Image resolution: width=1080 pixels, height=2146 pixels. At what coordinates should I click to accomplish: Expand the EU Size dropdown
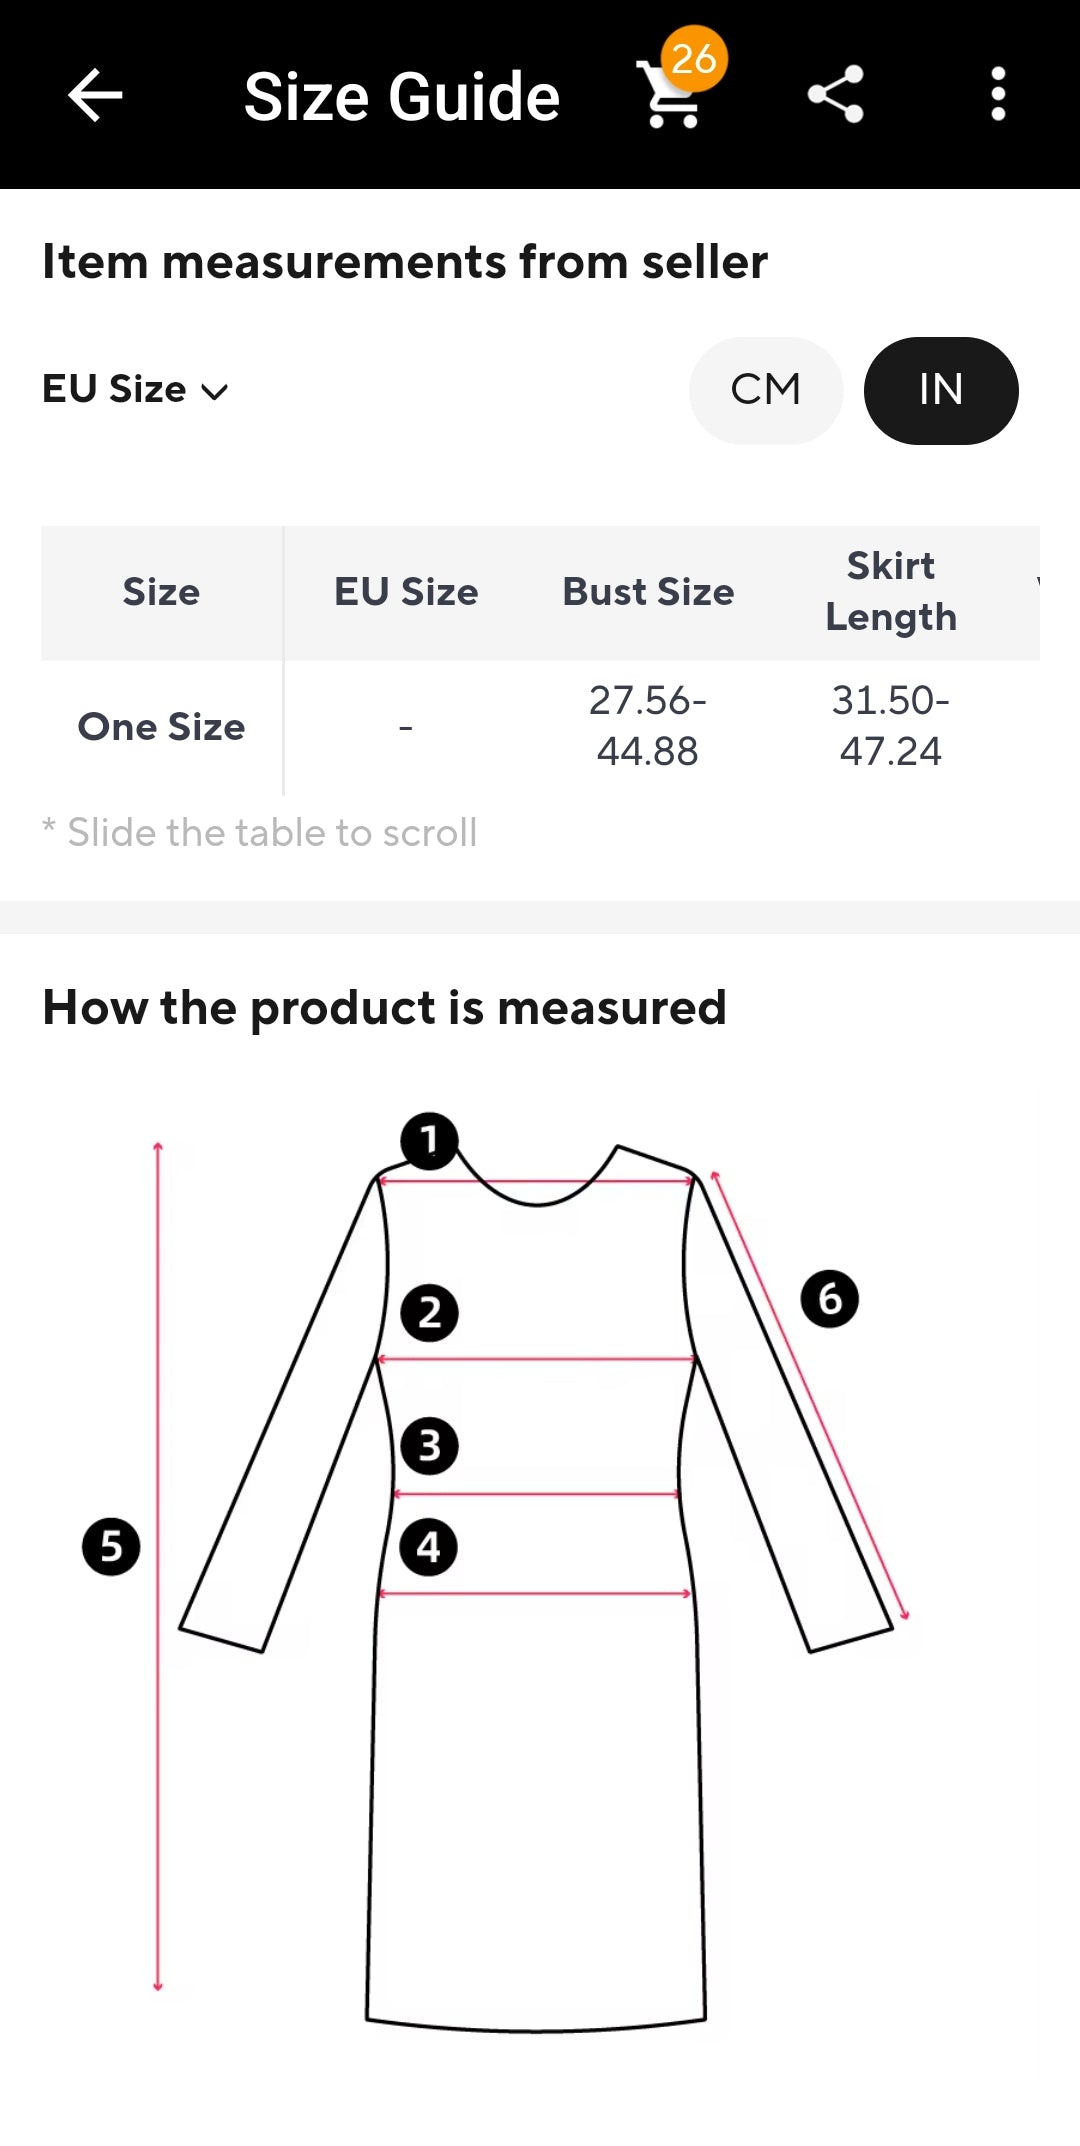pyautogui.click(x=136, y=390)
